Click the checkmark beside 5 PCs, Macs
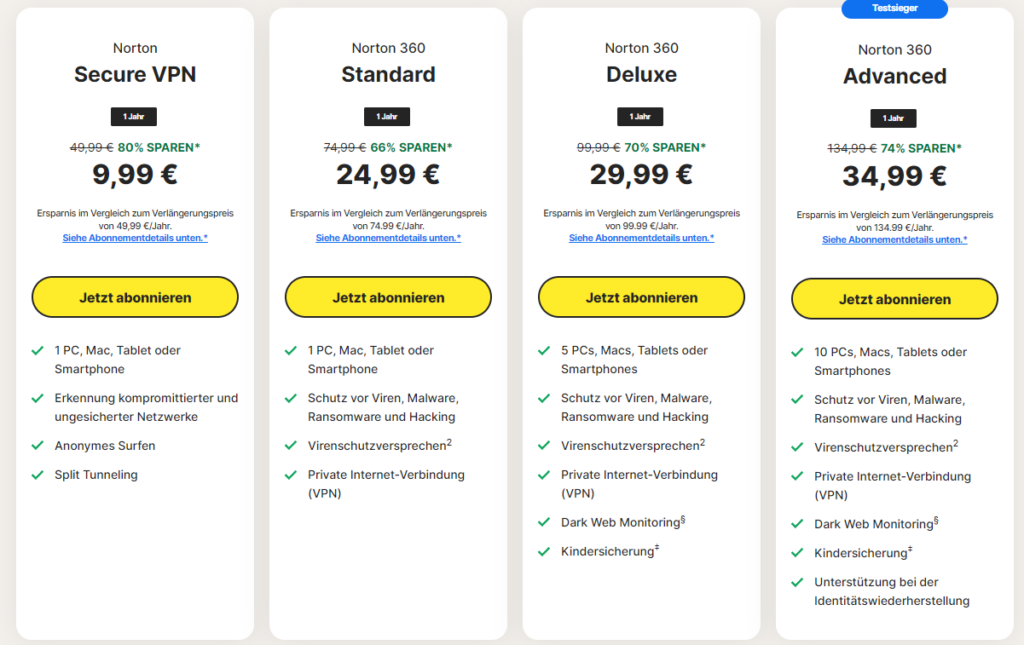 pos(544,351)
